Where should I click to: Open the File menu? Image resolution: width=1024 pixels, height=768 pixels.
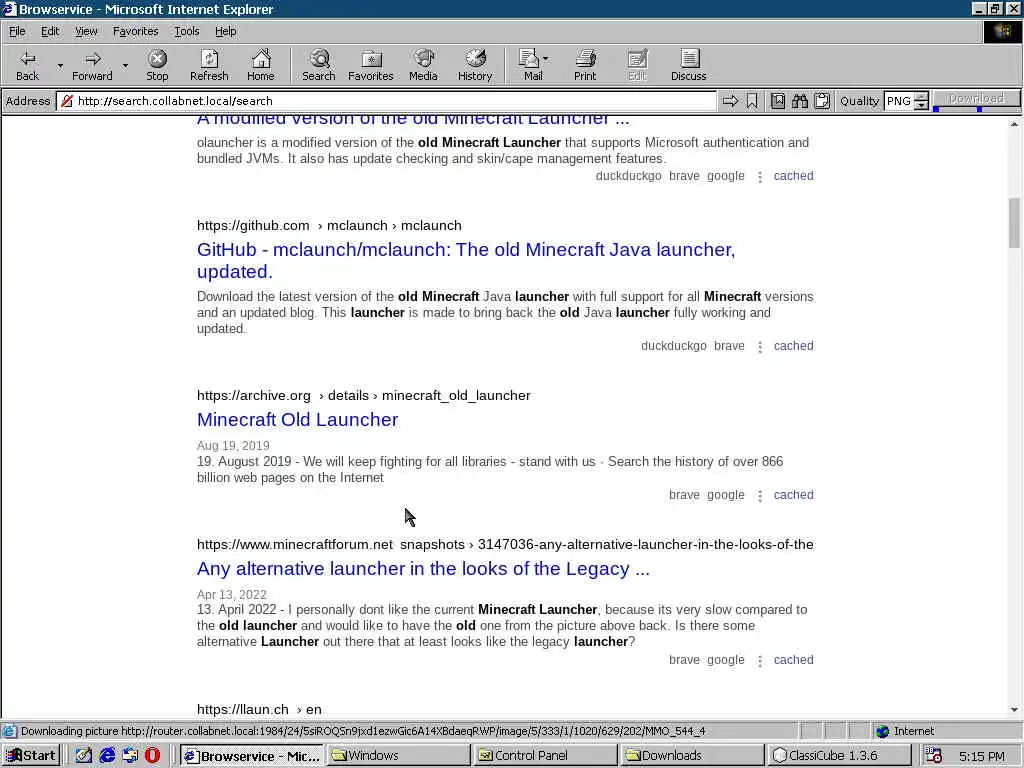point(17,31)
